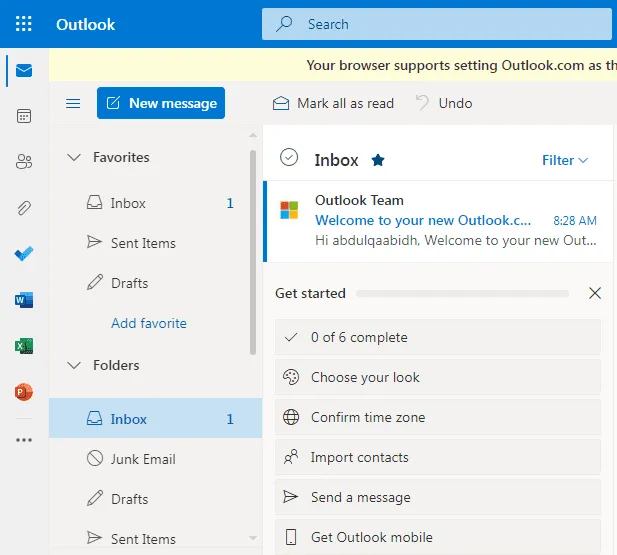
Task: Click the folder pane scroll-up arrow
Action: [x=253, y=135]
